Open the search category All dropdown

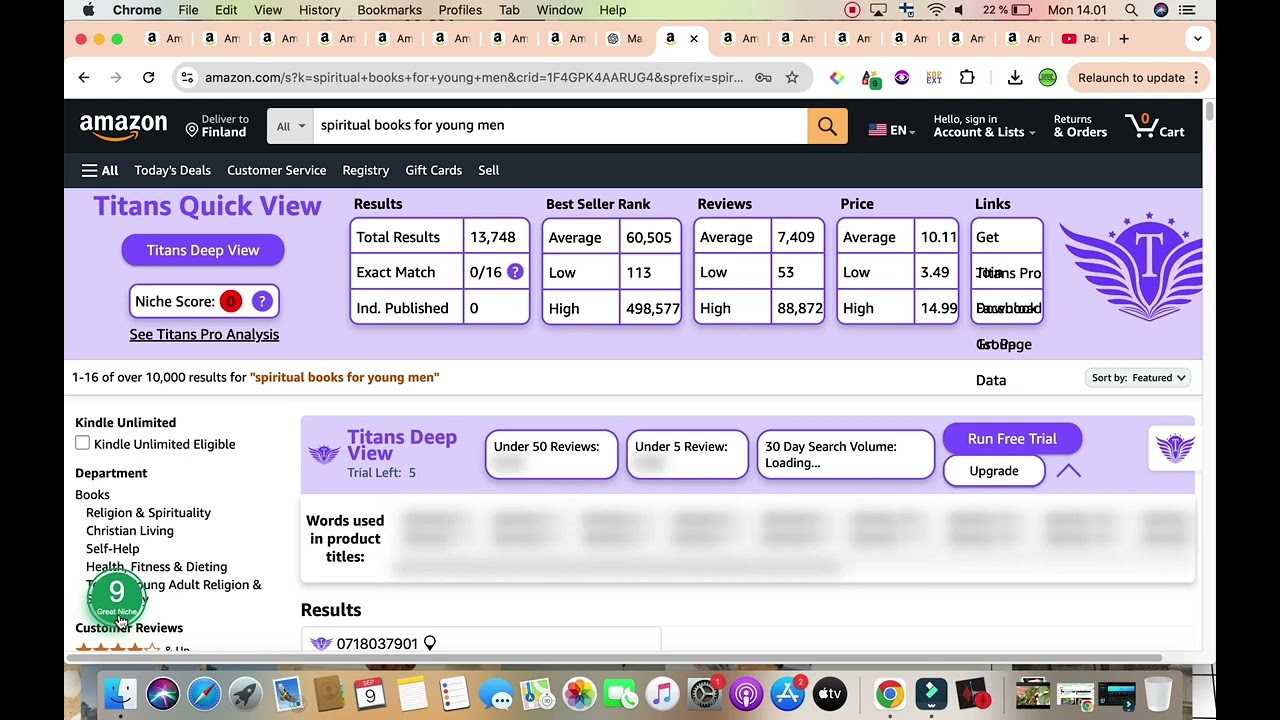tap(291, 126)
